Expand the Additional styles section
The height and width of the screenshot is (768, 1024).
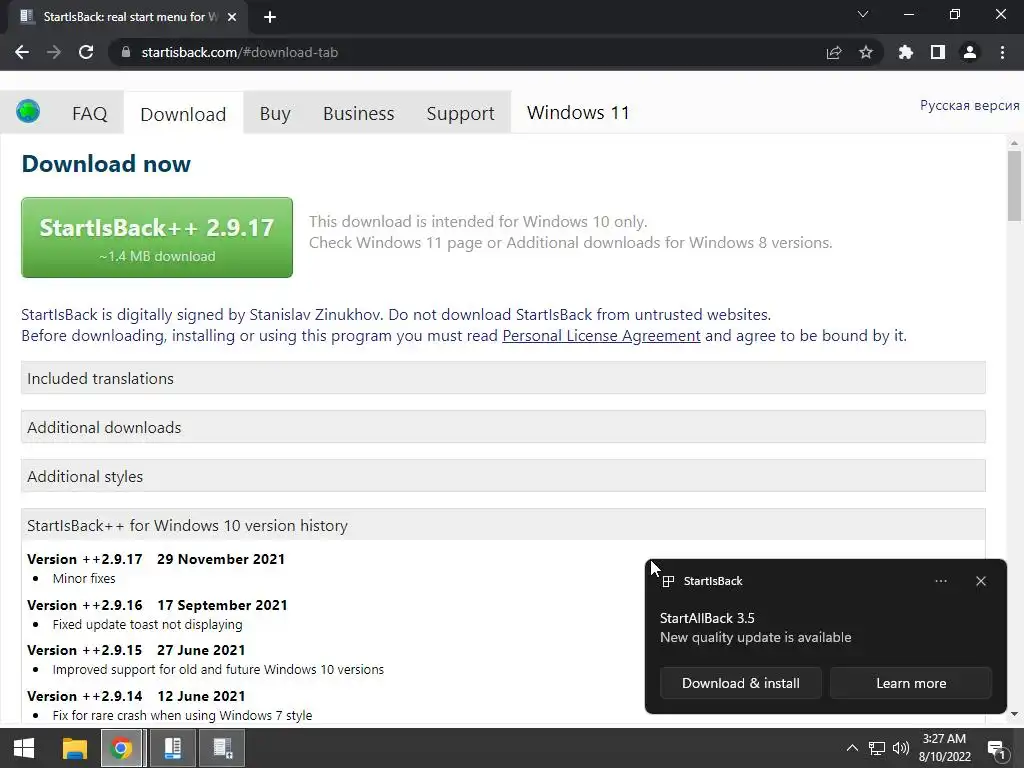[503, 476]
